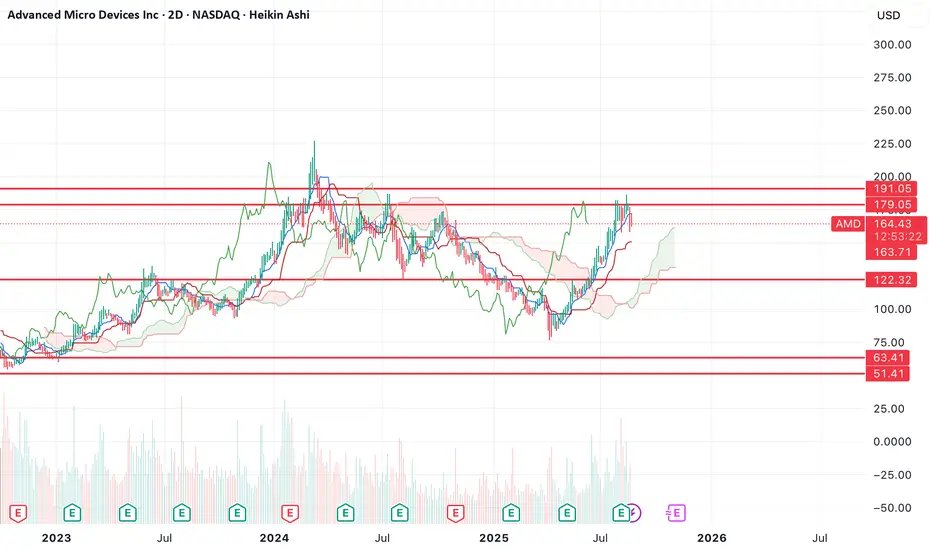Image resolution: width=932 pixels, height=550 pixels.
Task: Click the 225.00 price axis value
Action: [x=892, y=144]
